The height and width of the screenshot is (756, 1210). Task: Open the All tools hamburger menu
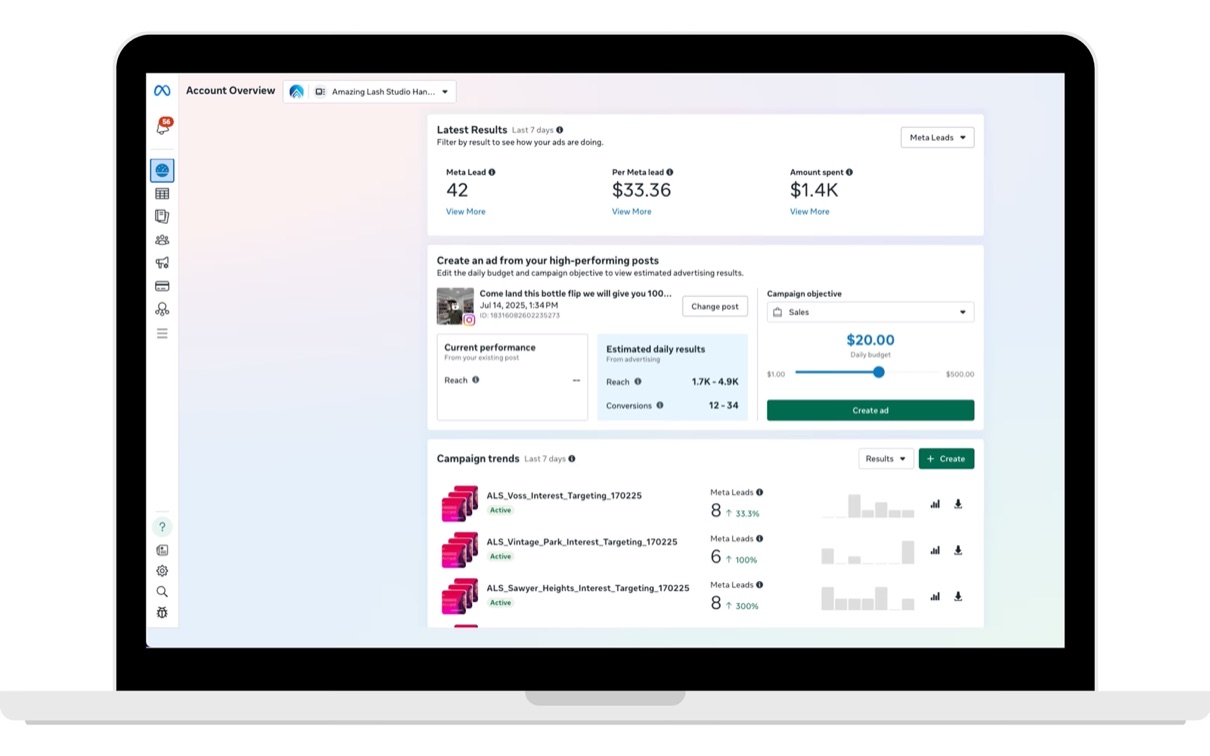pos(162,334)
